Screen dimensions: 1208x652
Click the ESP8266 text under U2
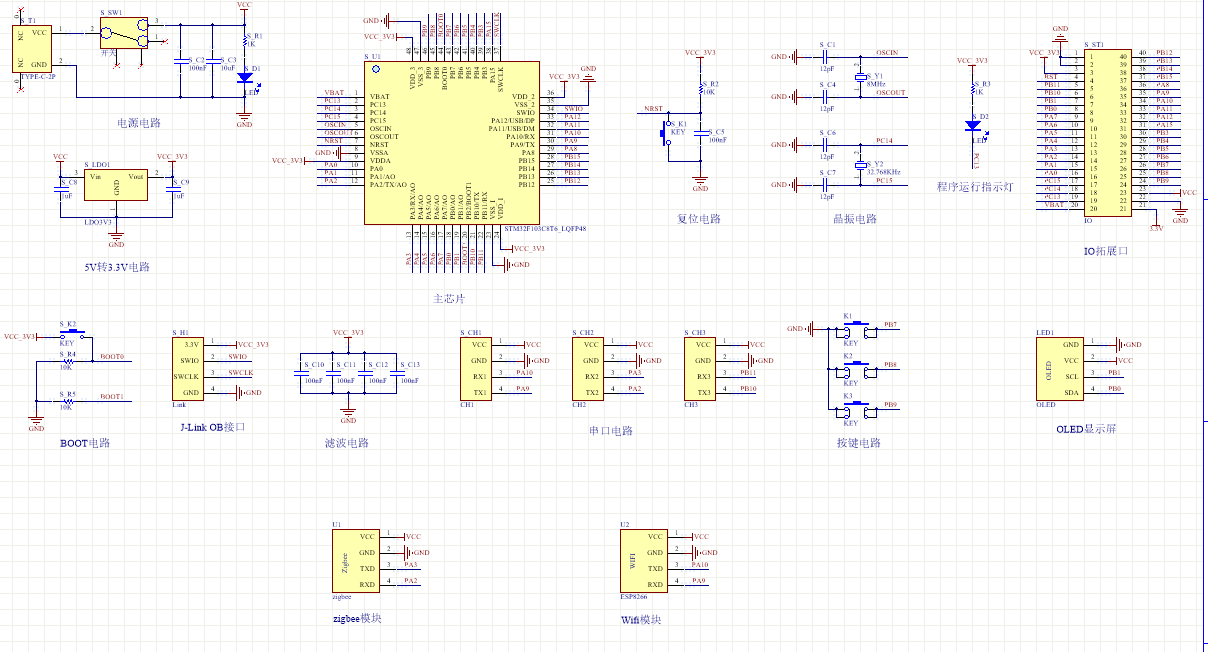coord(634,597)
